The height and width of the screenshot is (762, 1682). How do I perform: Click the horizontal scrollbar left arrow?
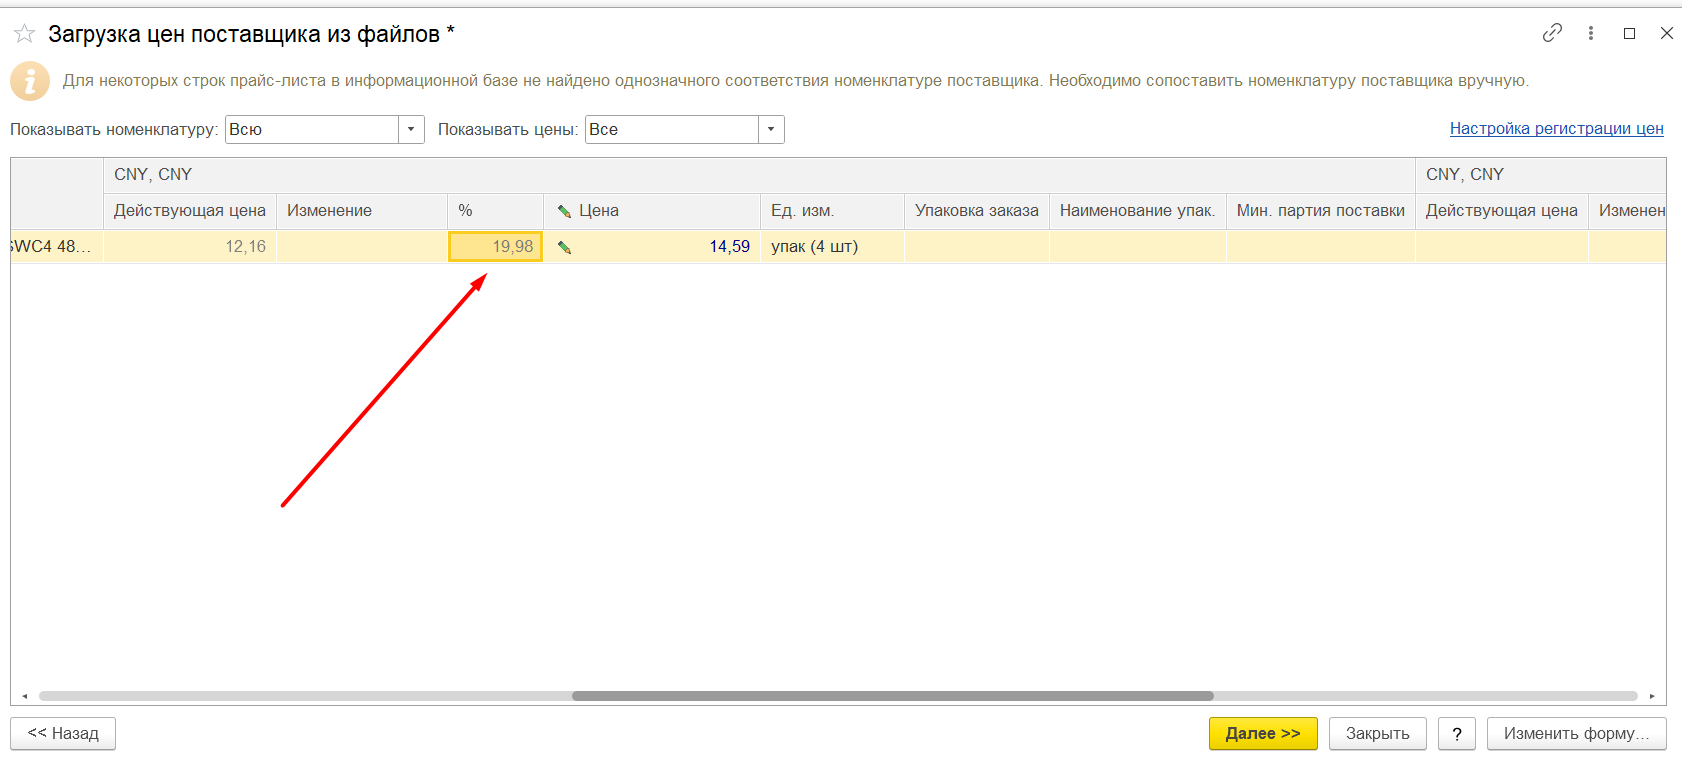pos(25,696)
